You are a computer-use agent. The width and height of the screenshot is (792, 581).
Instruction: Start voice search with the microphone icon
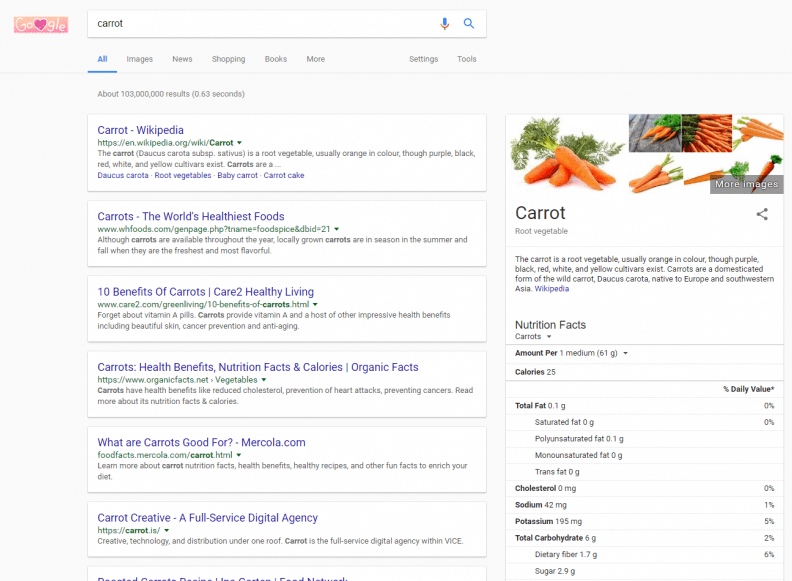point(444,24)
